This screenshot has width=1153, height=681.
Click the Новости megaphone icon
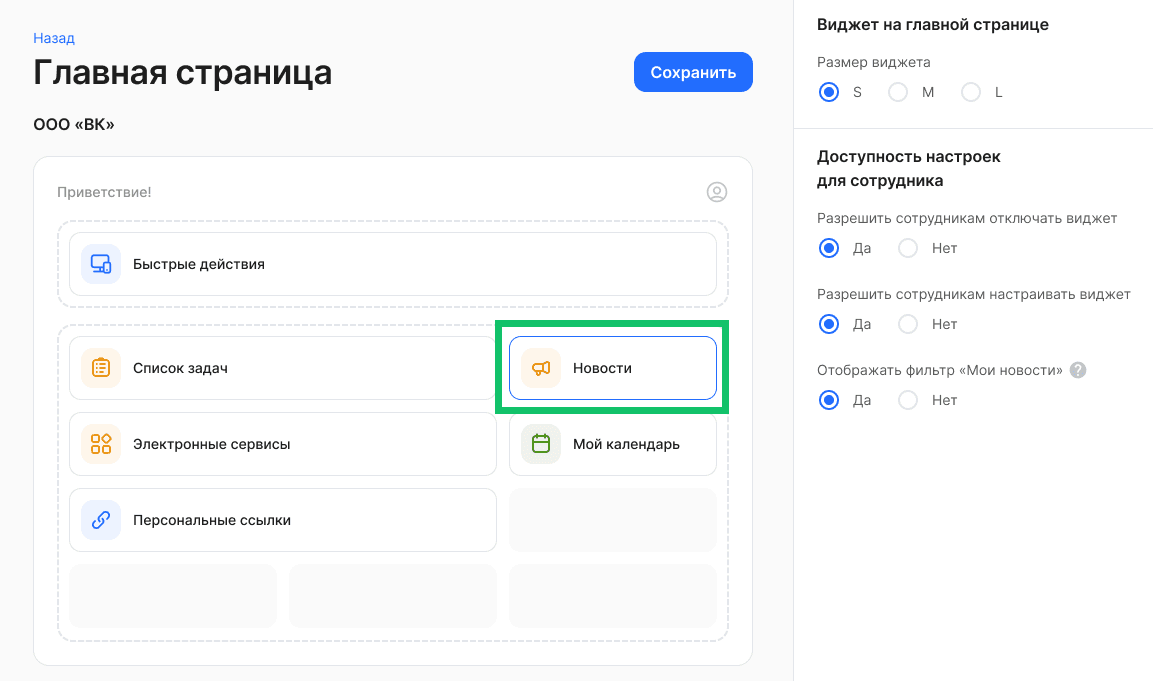(540, 367)
